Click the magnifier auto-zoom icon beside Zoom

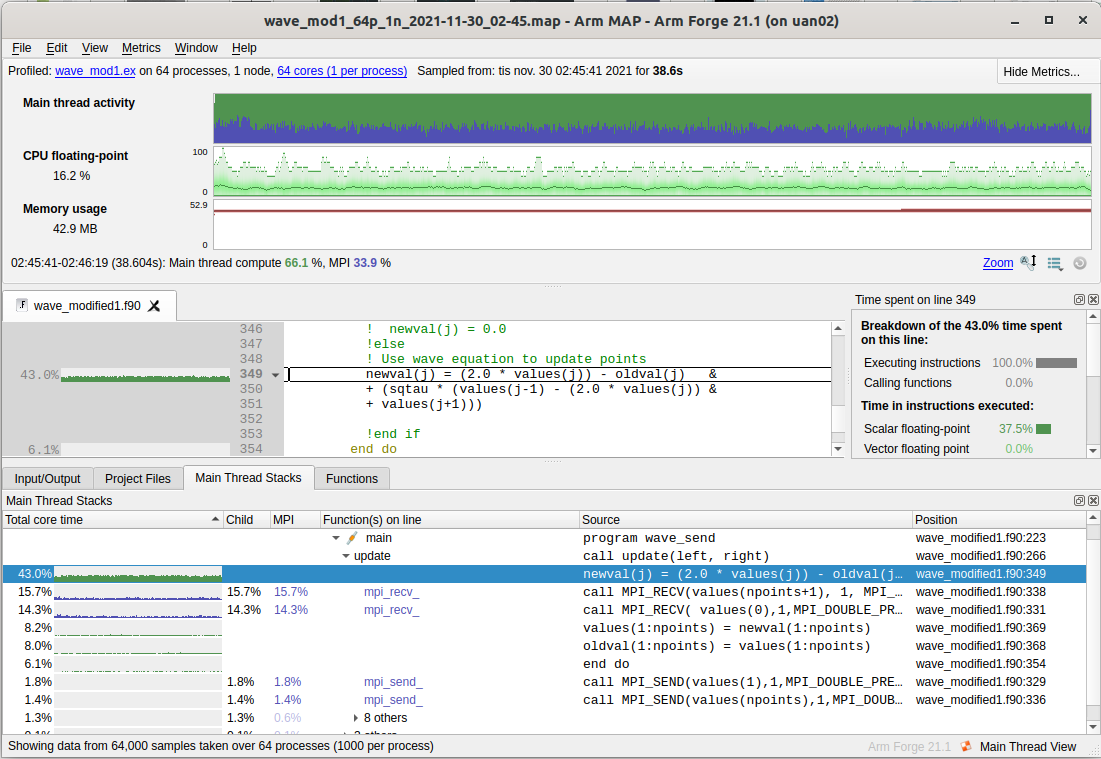coord(1028,263)
